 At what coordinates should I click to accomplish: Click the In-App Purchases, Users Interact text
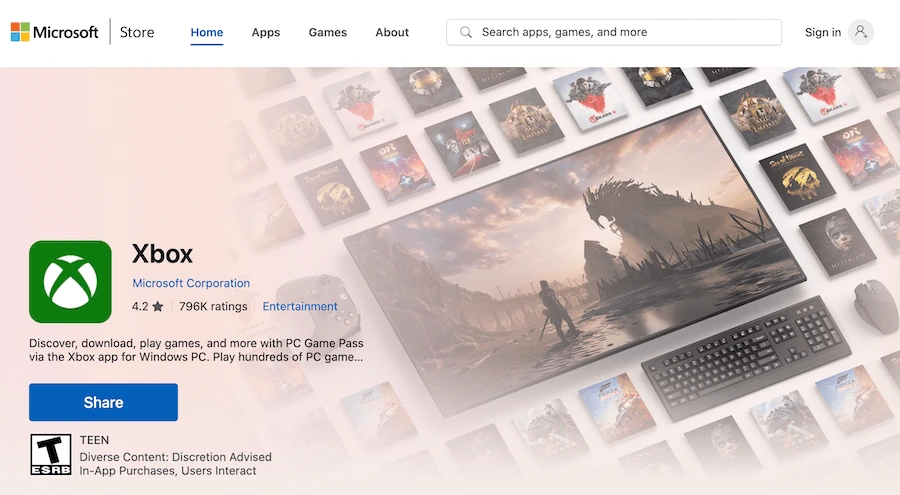coord(168,471)
